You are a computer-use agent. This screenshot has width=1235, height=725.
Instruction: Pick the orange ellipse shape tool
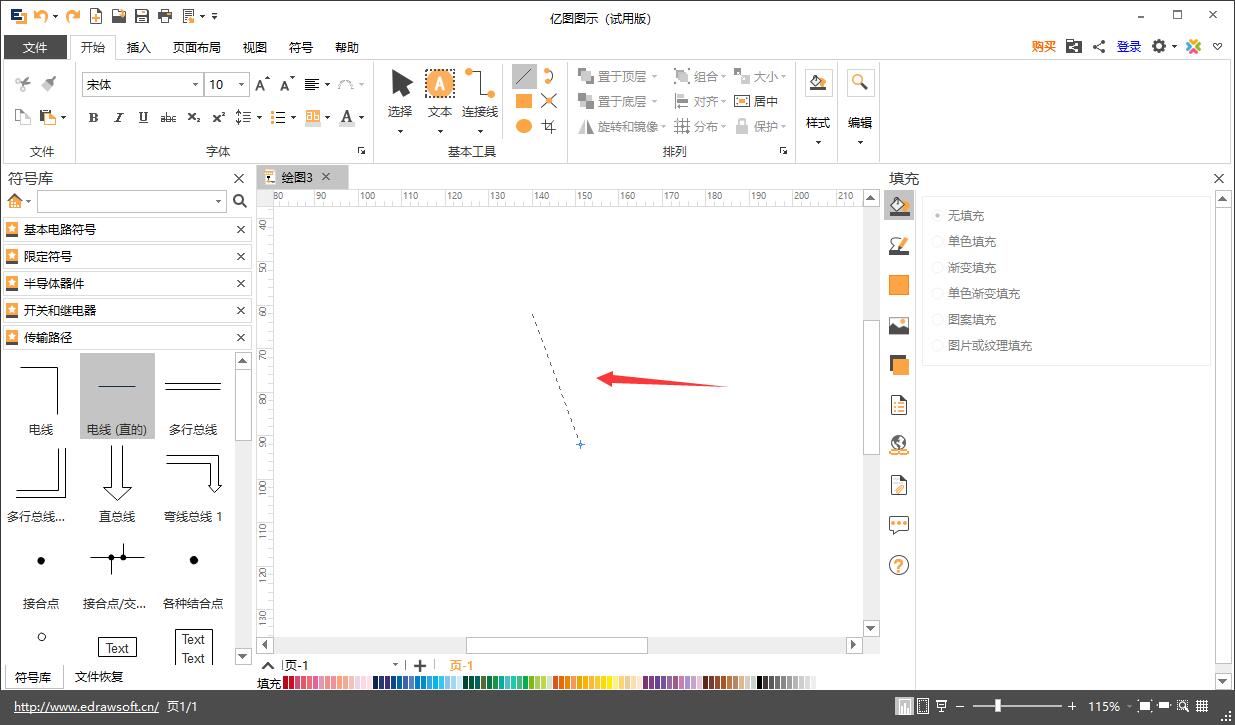[524, 126]
